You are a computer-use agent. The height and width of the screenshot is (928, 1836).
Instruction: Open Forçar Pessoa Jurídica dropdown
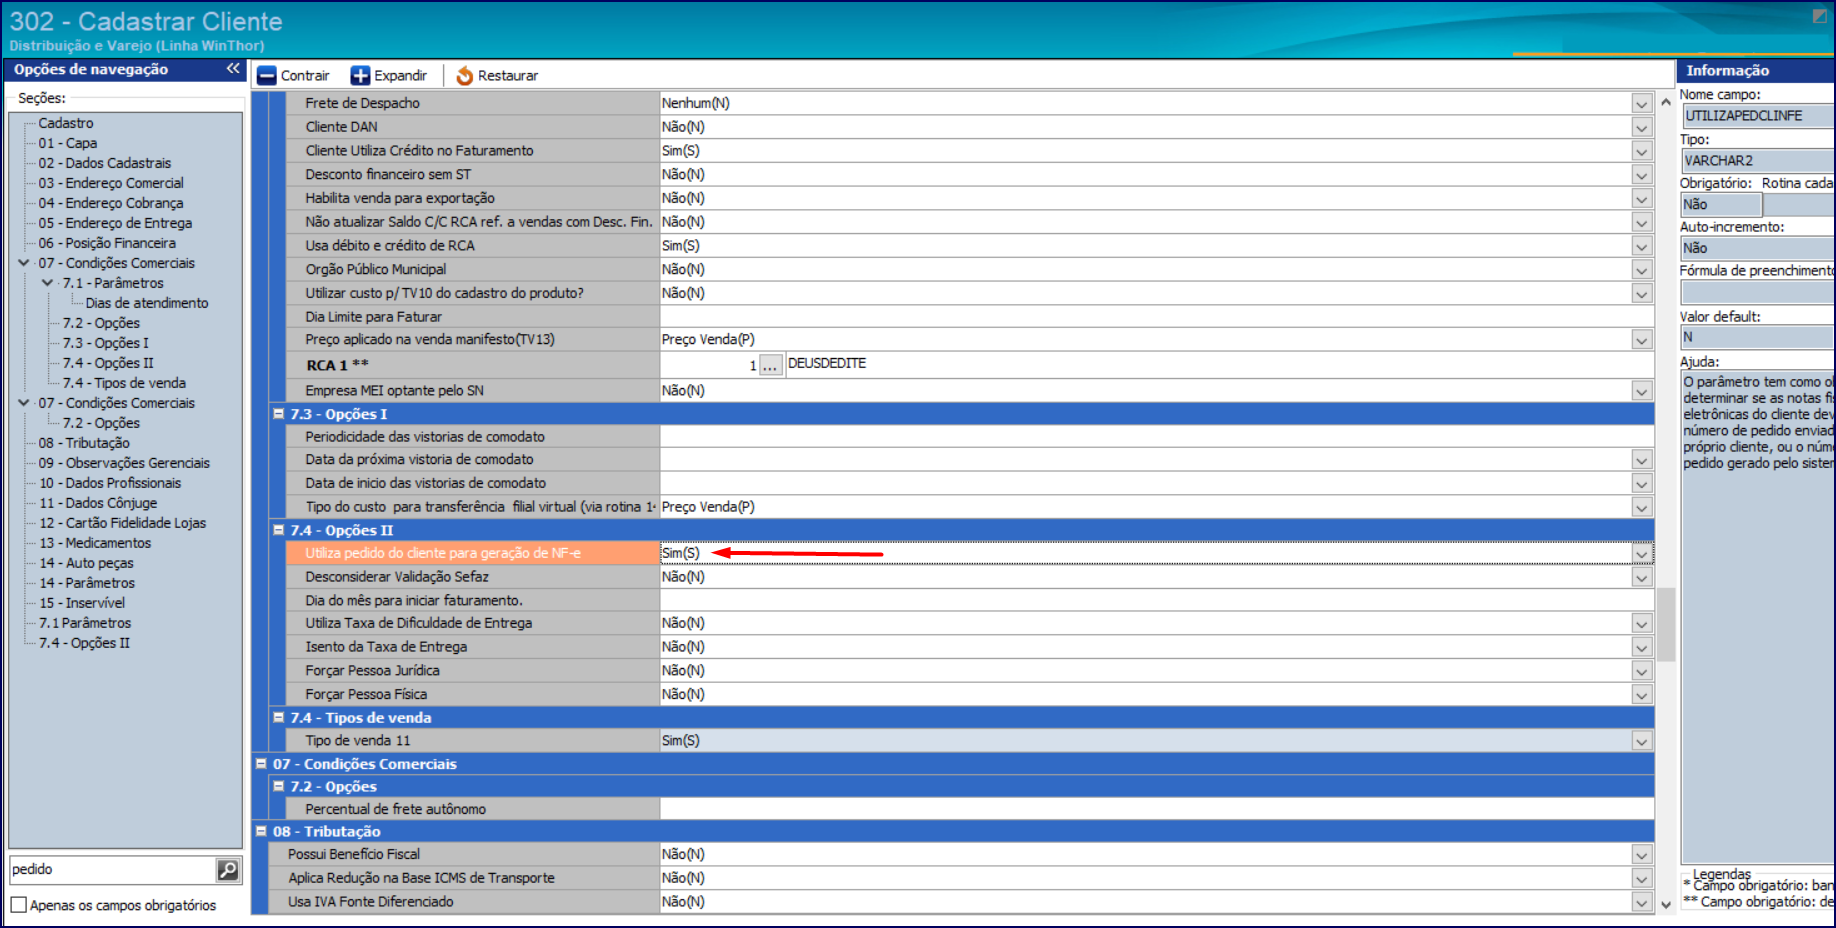click(1641, 671)
